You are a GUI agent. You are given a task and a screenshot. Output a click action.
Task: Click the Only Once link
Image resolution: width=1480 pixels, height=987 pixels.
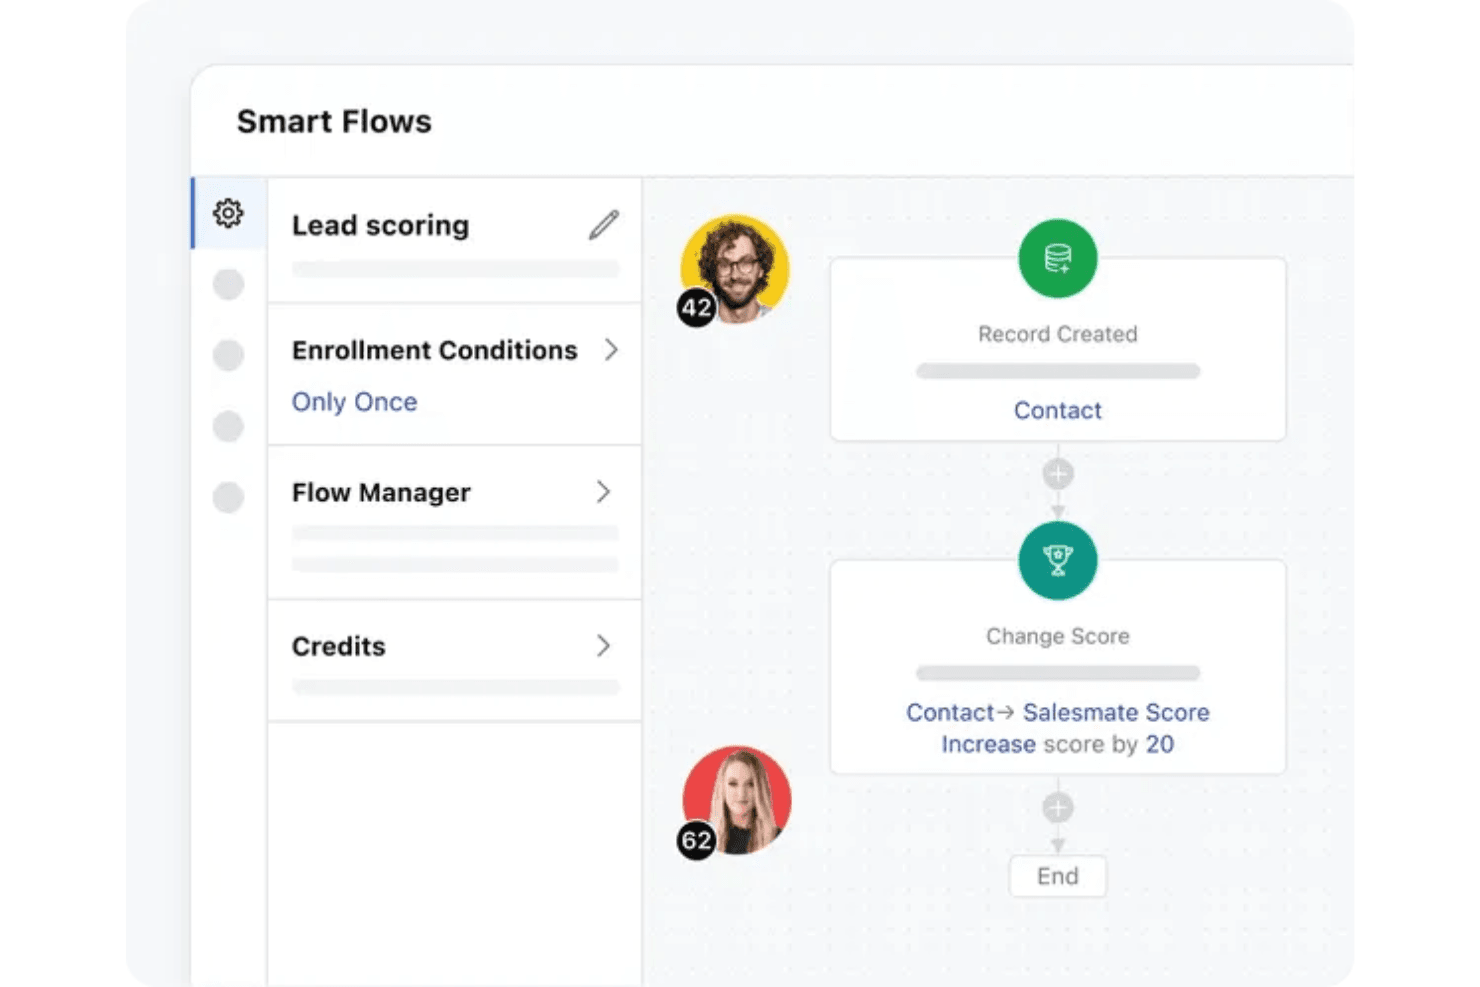click(x=354, y=402)
